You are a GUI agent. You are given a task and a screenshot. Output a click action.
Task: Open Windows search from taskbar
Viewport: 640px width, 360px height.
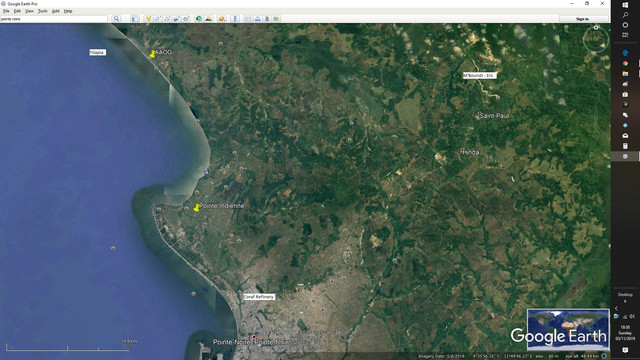625,15
